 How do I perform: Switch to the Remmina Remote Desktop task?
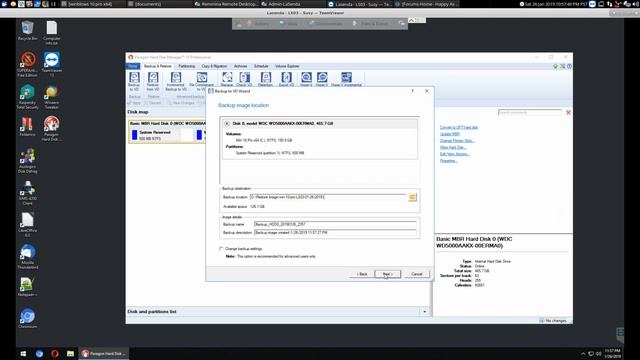(x=226, y=4)
